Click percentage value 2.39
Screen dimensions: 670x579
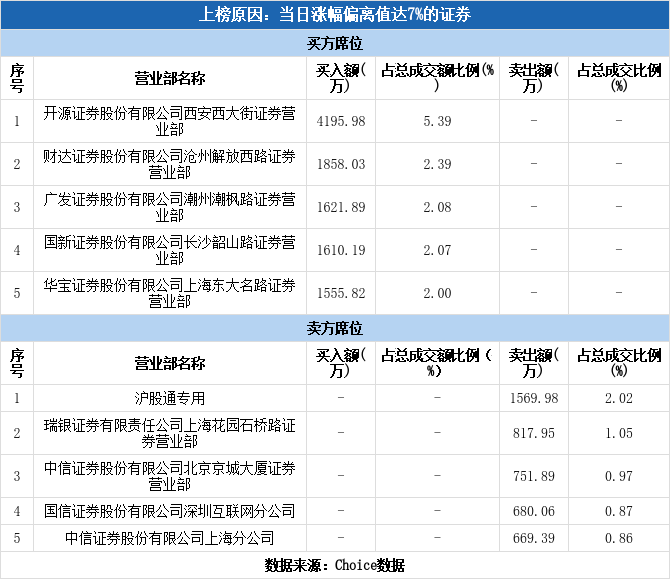[437, 164]
